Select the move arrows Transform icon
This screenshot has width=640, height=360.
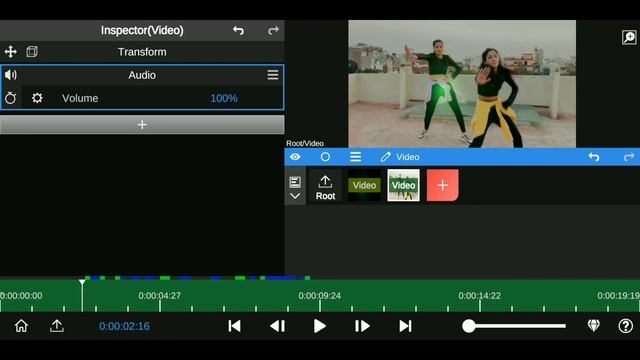[x=10, y=52]
